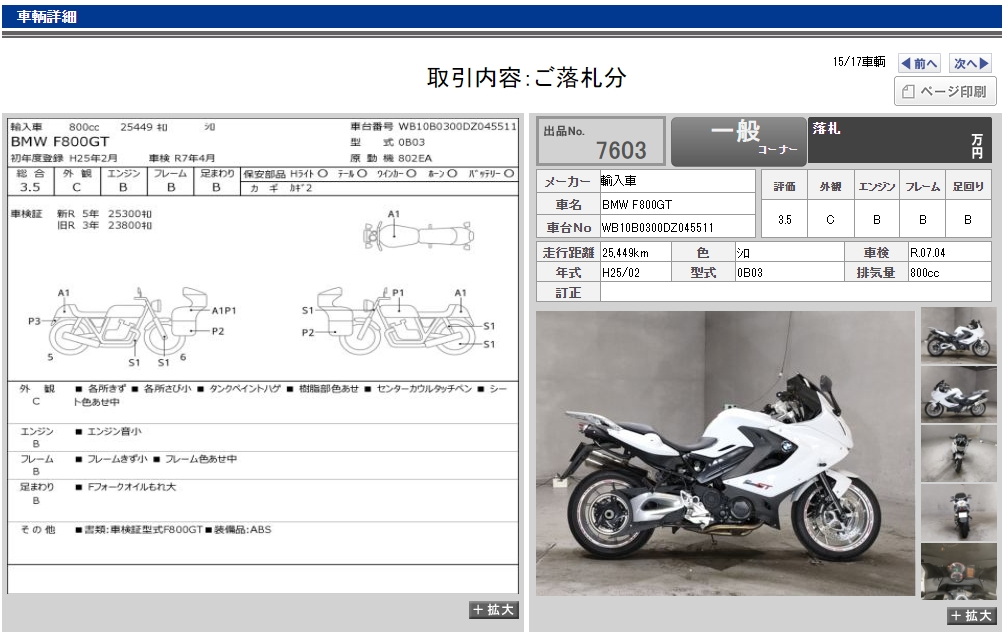Click the 15/17車輌 vehicle counter
The image size is (1008, 641).
click(858, 63)
